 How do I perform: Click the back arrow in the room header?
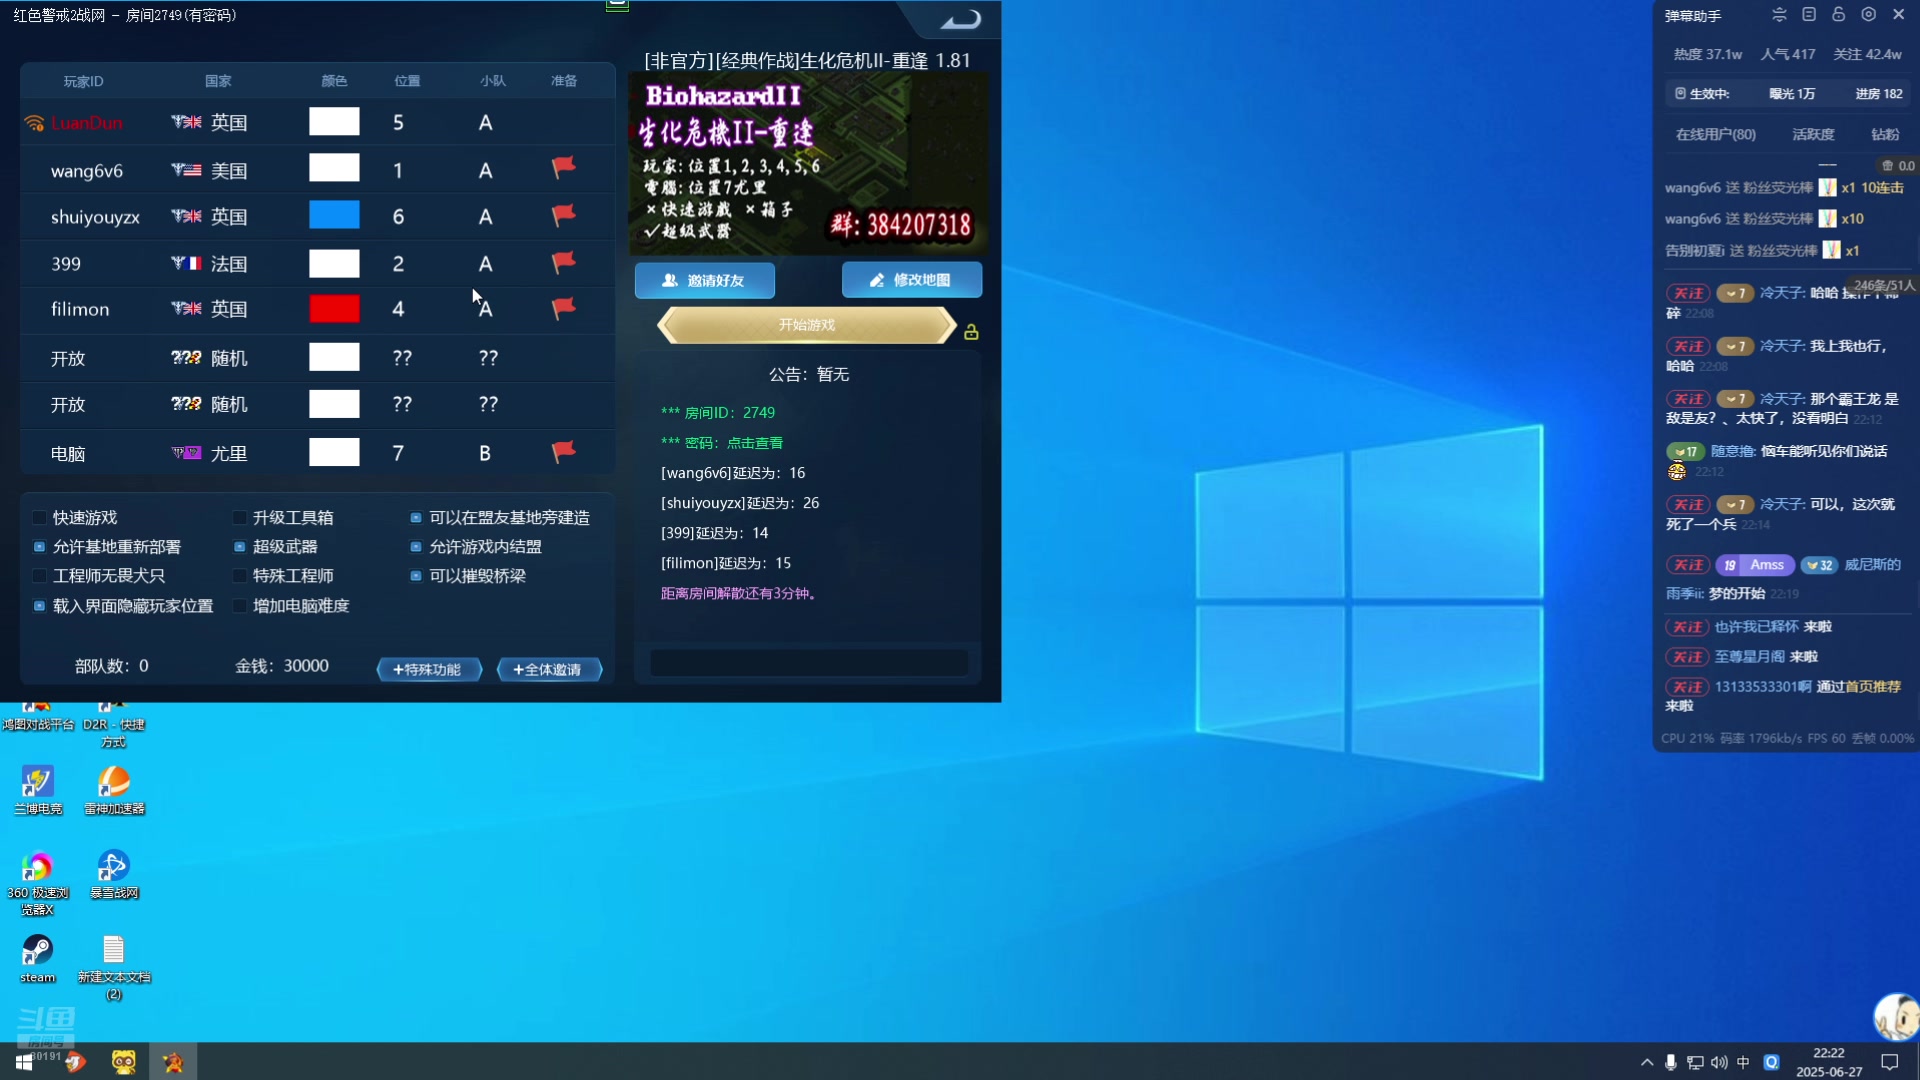click(961, 19)
